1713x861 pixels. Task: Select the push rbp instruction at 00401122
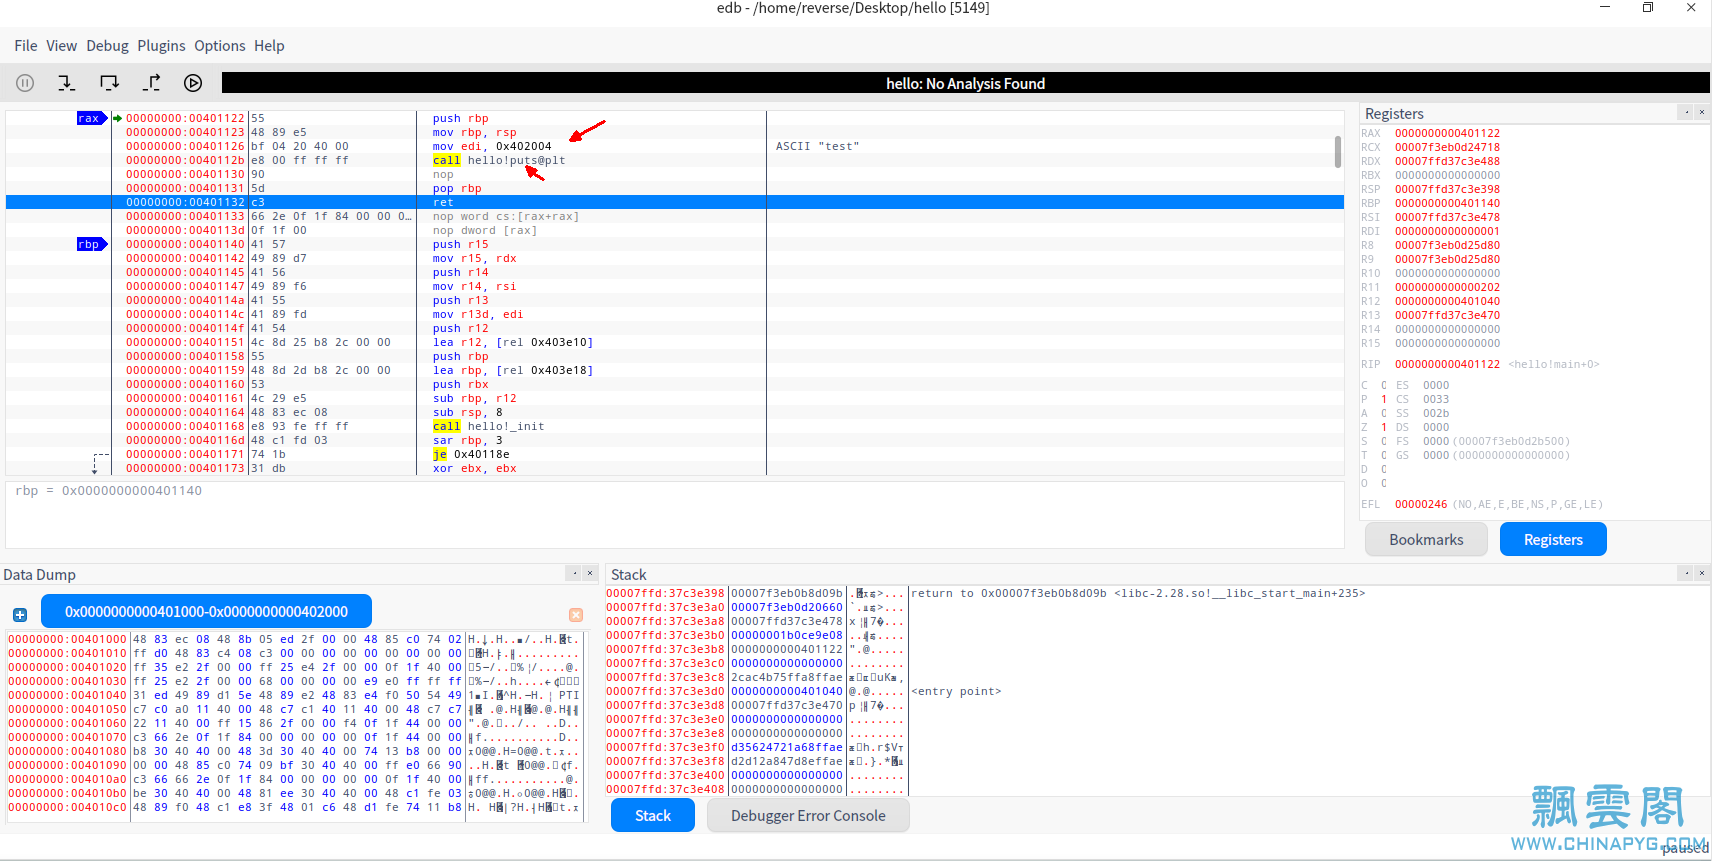[460, 118]
